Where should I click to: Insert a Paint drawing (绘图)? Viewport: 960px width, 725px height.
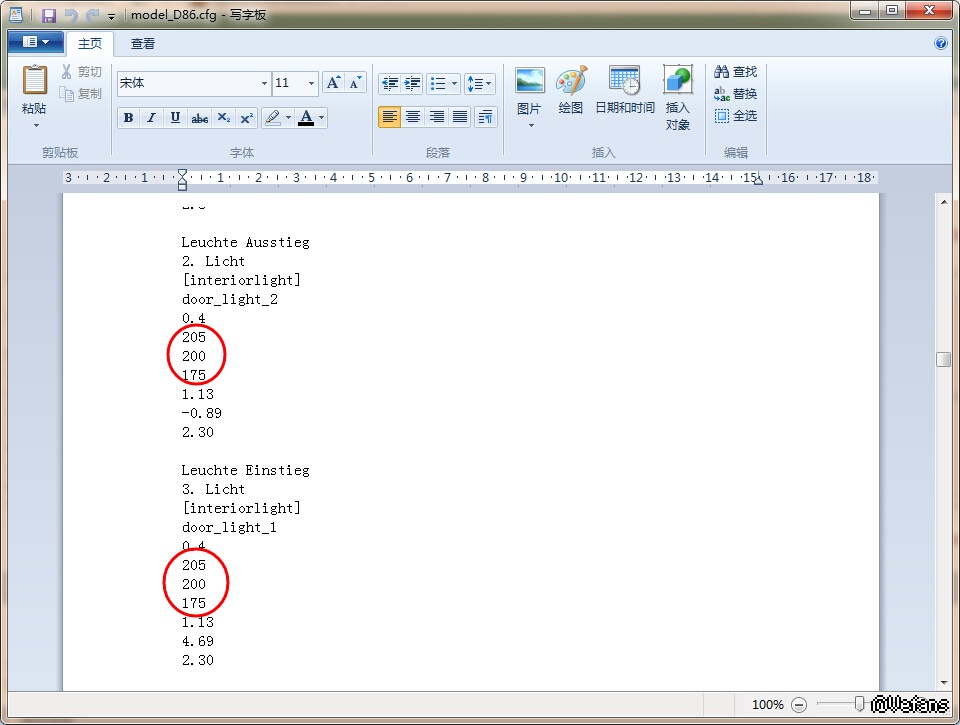[x=571, y=91]
